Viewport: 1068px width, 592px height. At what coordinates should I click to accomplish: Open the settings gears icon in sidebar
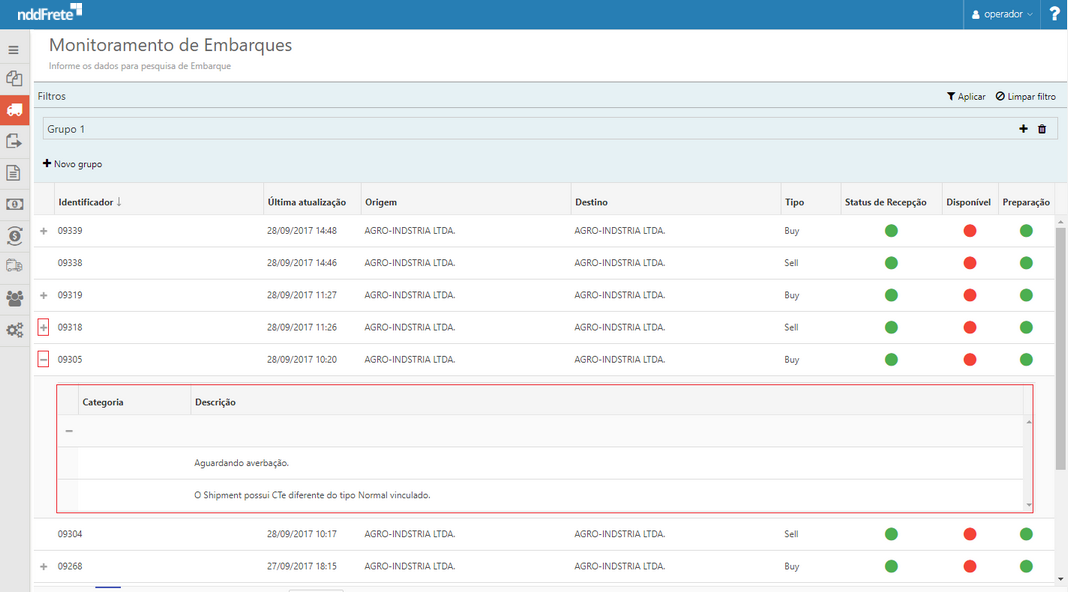tap(14, 330)
